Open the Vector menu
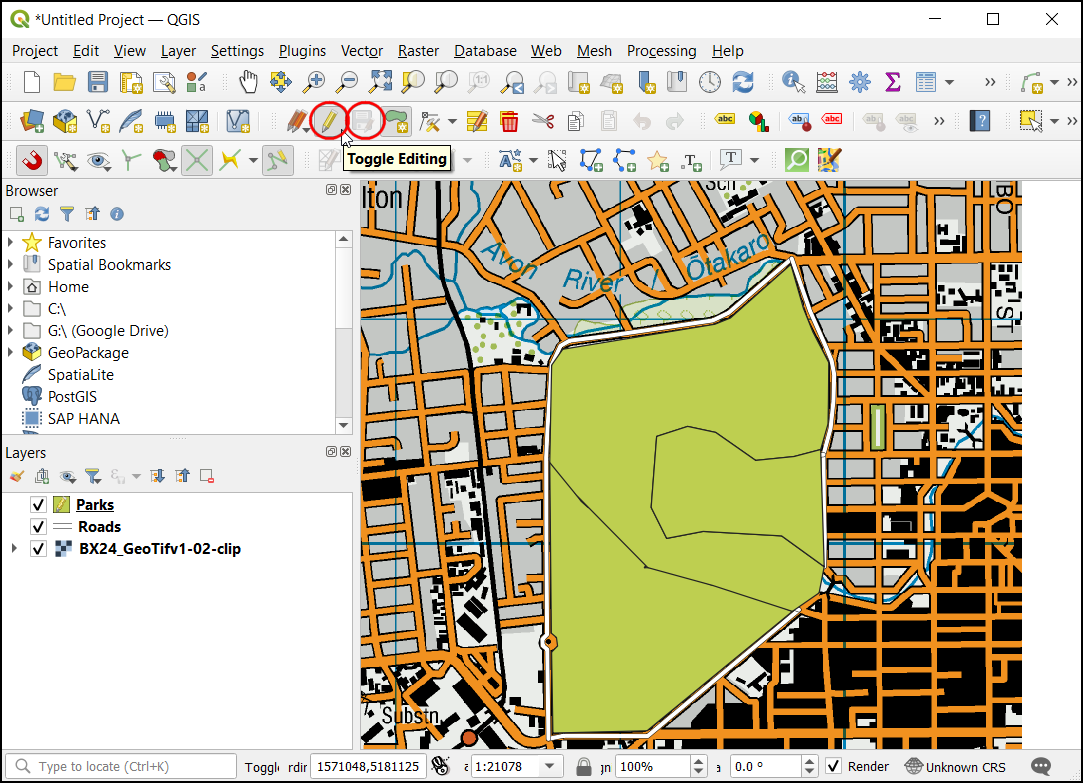This screenshot has width=1083, height=783. click(361, 51)
